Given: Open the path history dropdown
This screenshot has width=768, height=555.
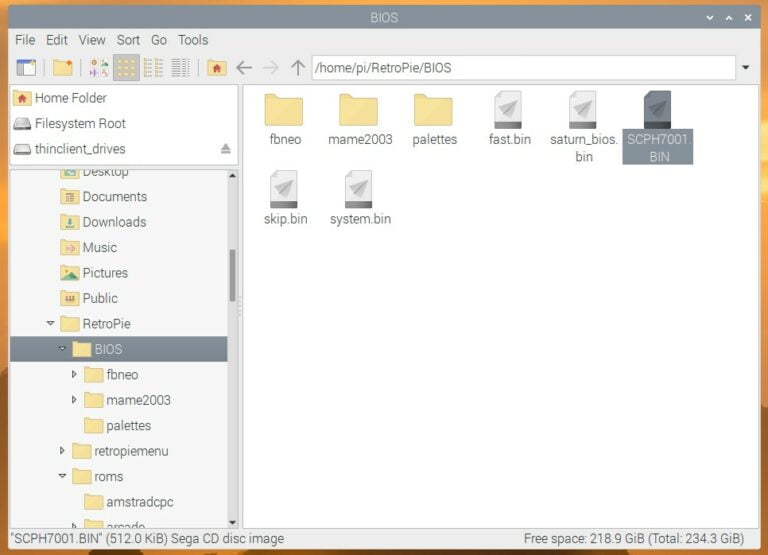Looking at the screenshot, I should 746,68.
